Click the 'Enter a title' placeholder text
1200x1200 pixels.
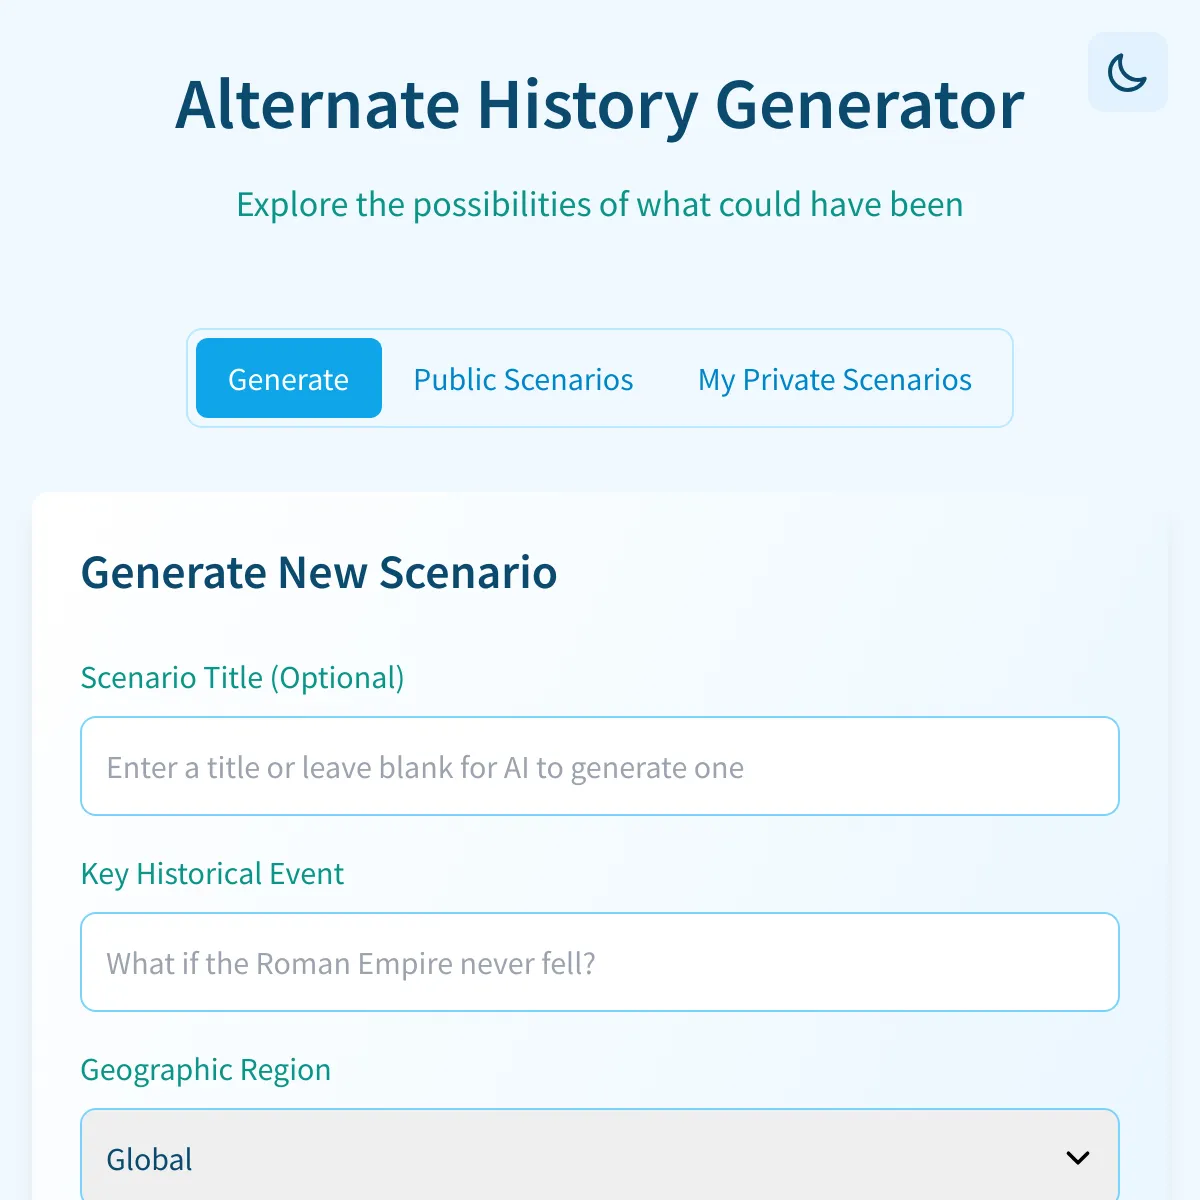[x=425, y=767]
